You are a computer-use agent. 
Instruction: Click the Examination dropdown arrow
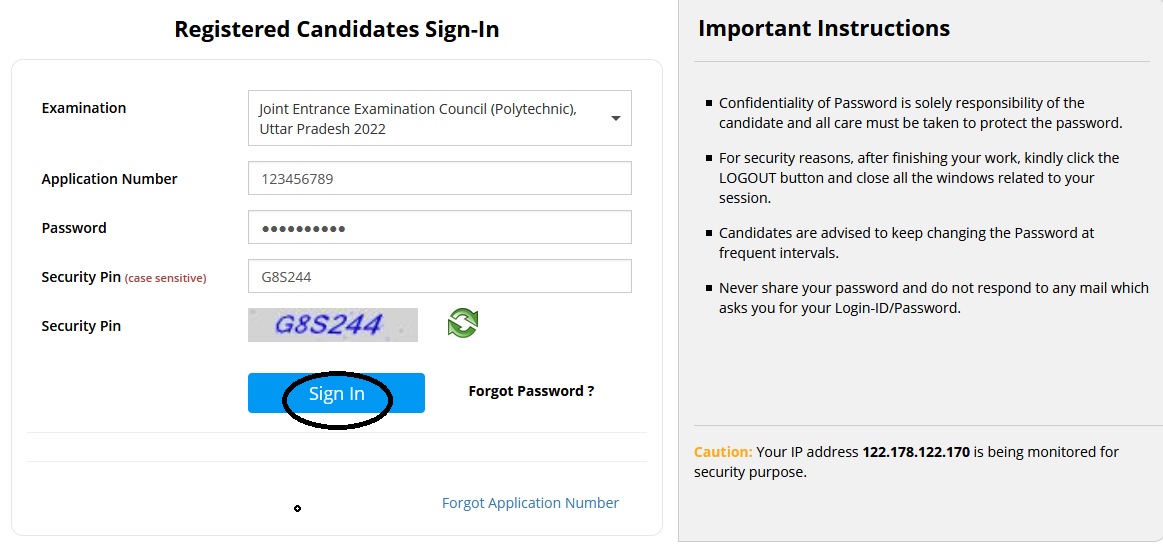tap(615, 118)
